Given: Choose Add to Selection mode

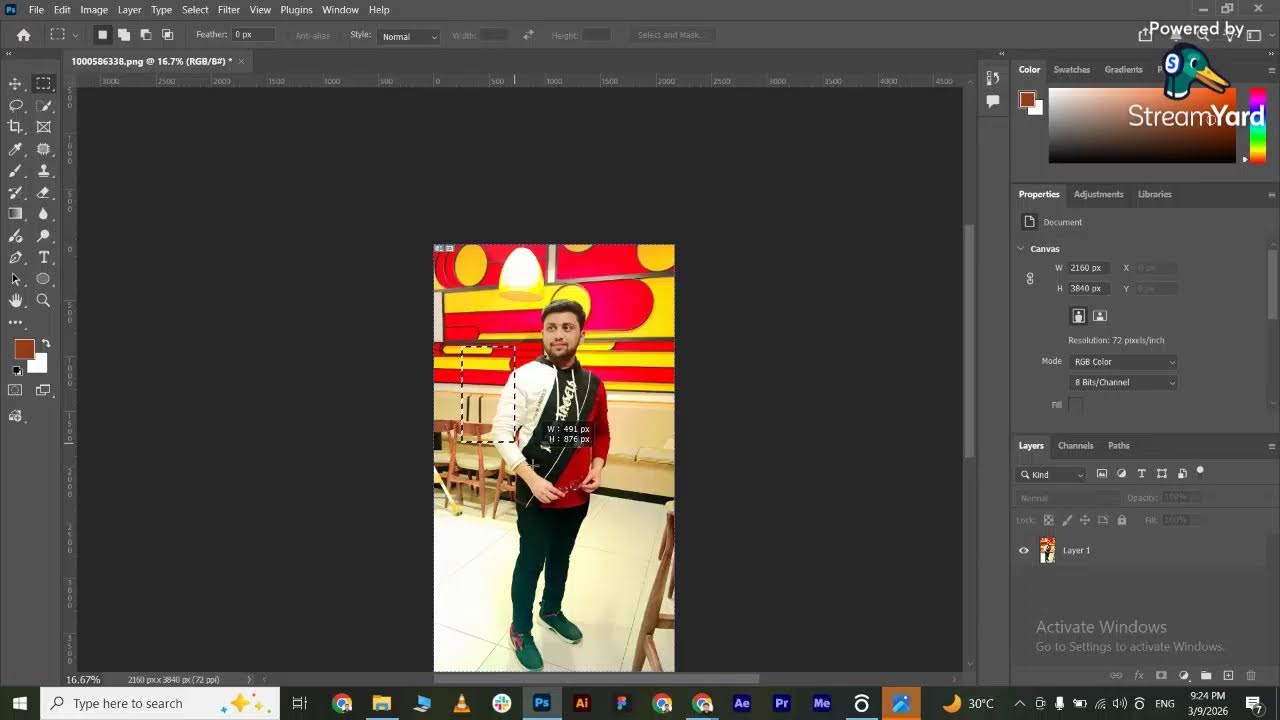Looking at the screenshot, I should tap(124, 35).
